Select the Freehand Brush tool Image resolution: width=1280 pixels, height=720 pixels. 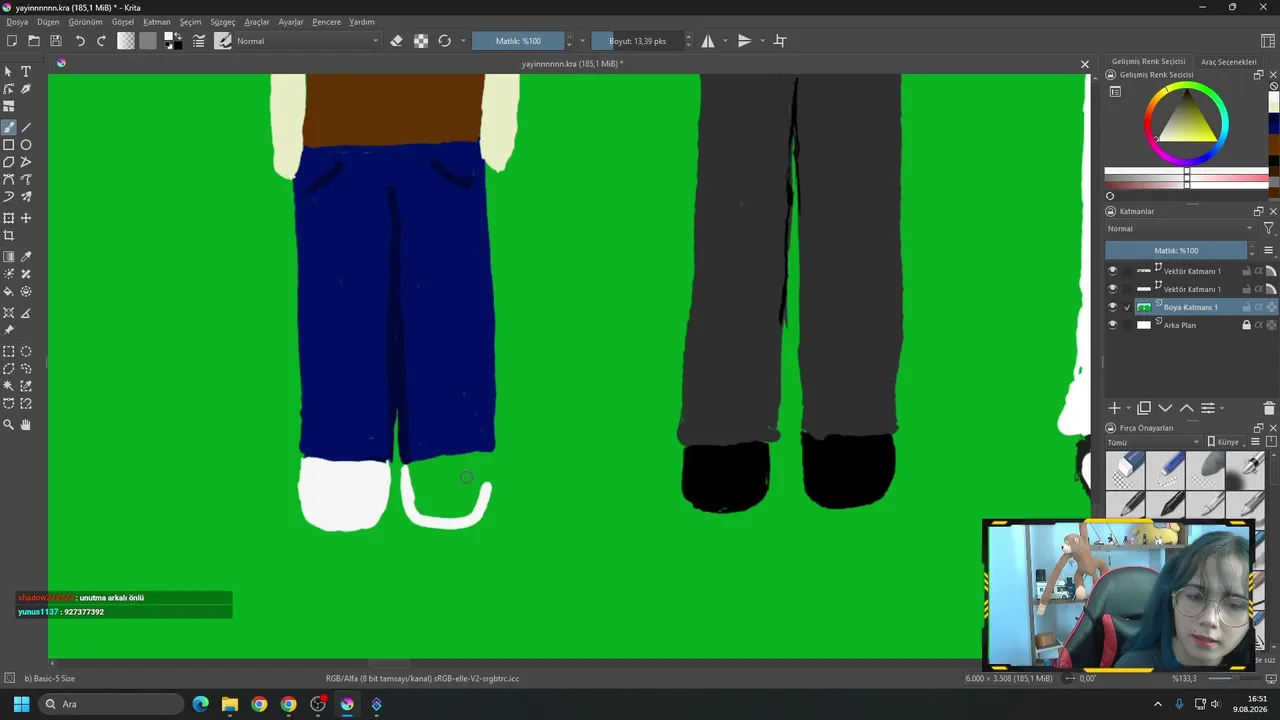click(x=9, y=128)
